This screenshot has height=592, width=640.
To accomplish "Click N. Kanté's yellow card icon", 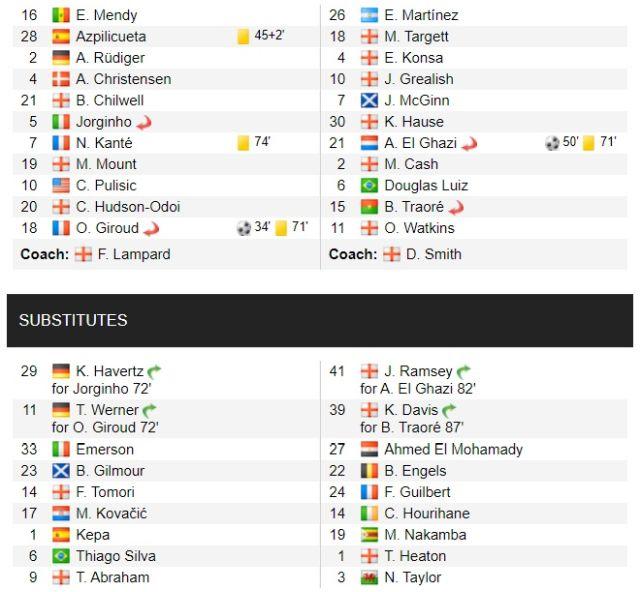I will point(243,143).
